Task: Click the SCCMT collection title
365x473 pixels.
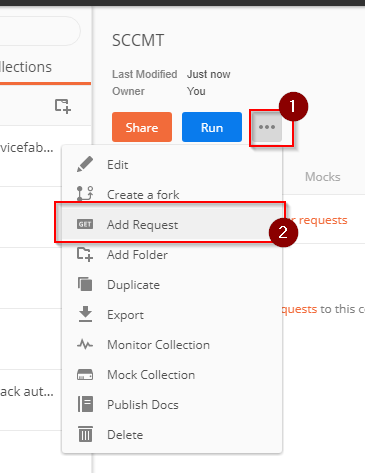Action: click(138, 41)
